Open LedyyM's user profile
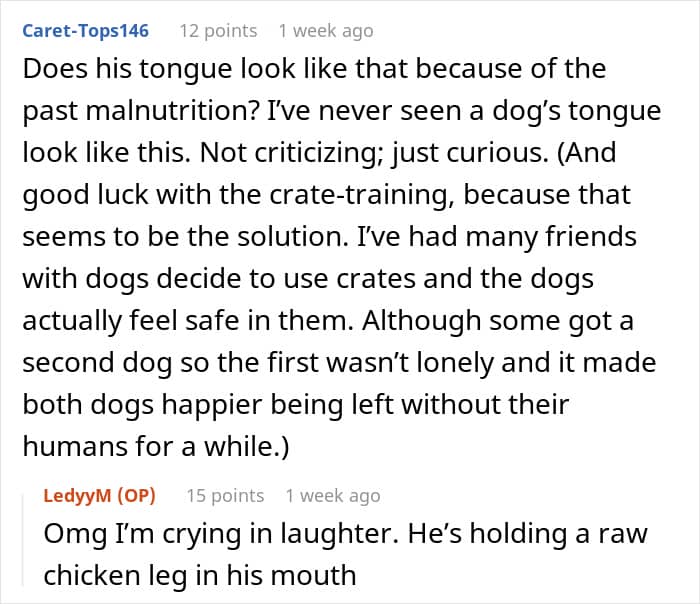 [77, 496]
